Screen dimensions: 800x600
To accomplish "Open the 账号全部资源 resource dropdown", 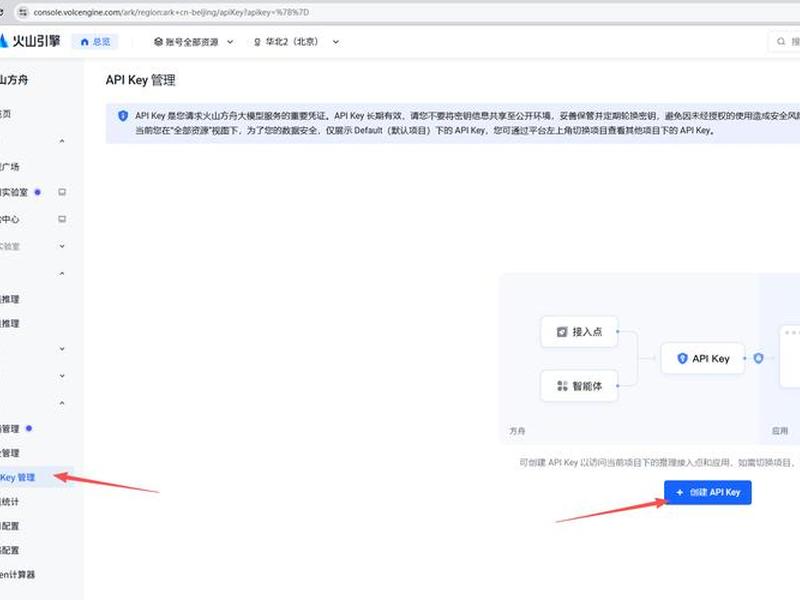I will tap(193, 42).
